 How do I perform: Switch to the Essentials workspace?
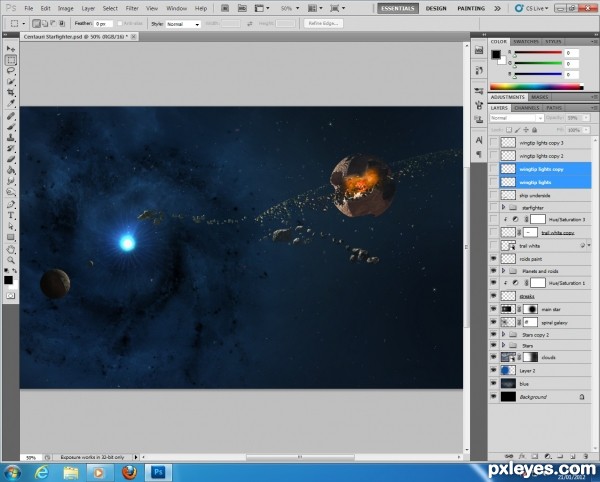(x=398, y=8)
